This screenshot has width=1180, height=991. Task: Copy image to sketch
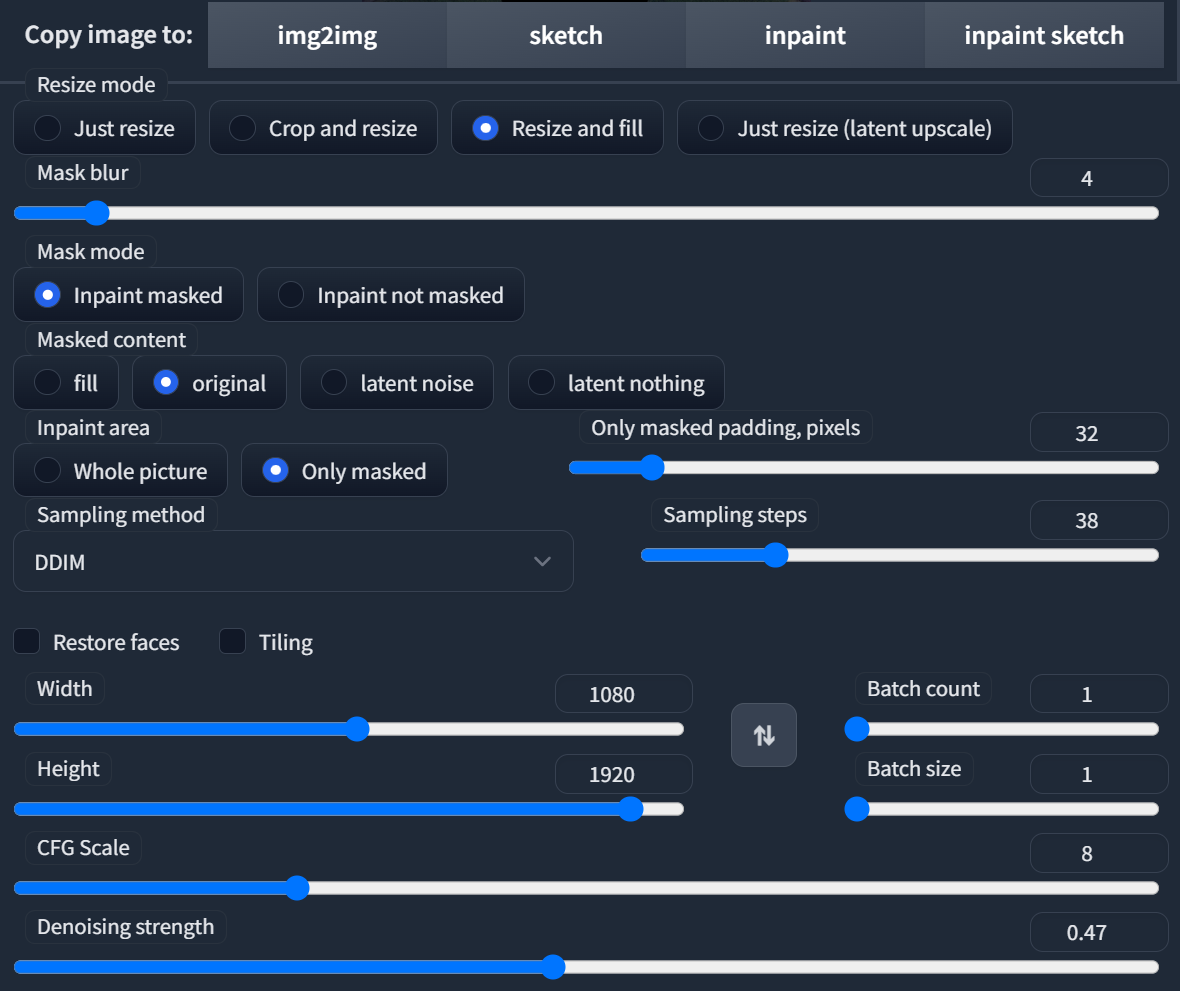pos(566,35)
